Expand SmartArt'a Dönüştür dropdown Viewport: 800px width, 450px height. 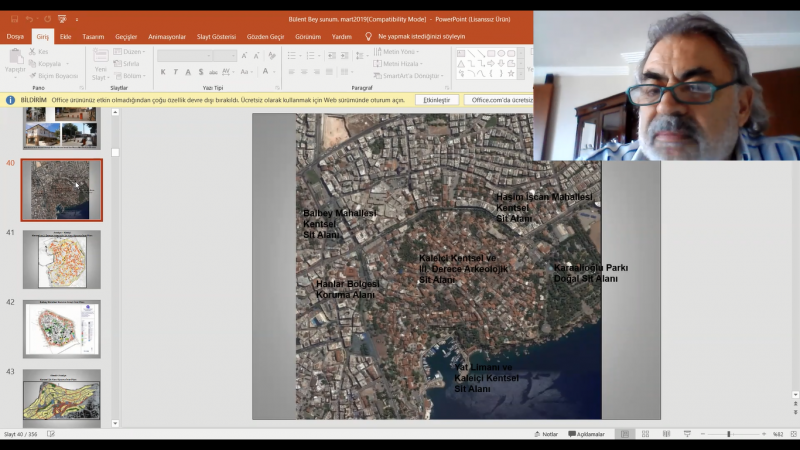(412, 76)
